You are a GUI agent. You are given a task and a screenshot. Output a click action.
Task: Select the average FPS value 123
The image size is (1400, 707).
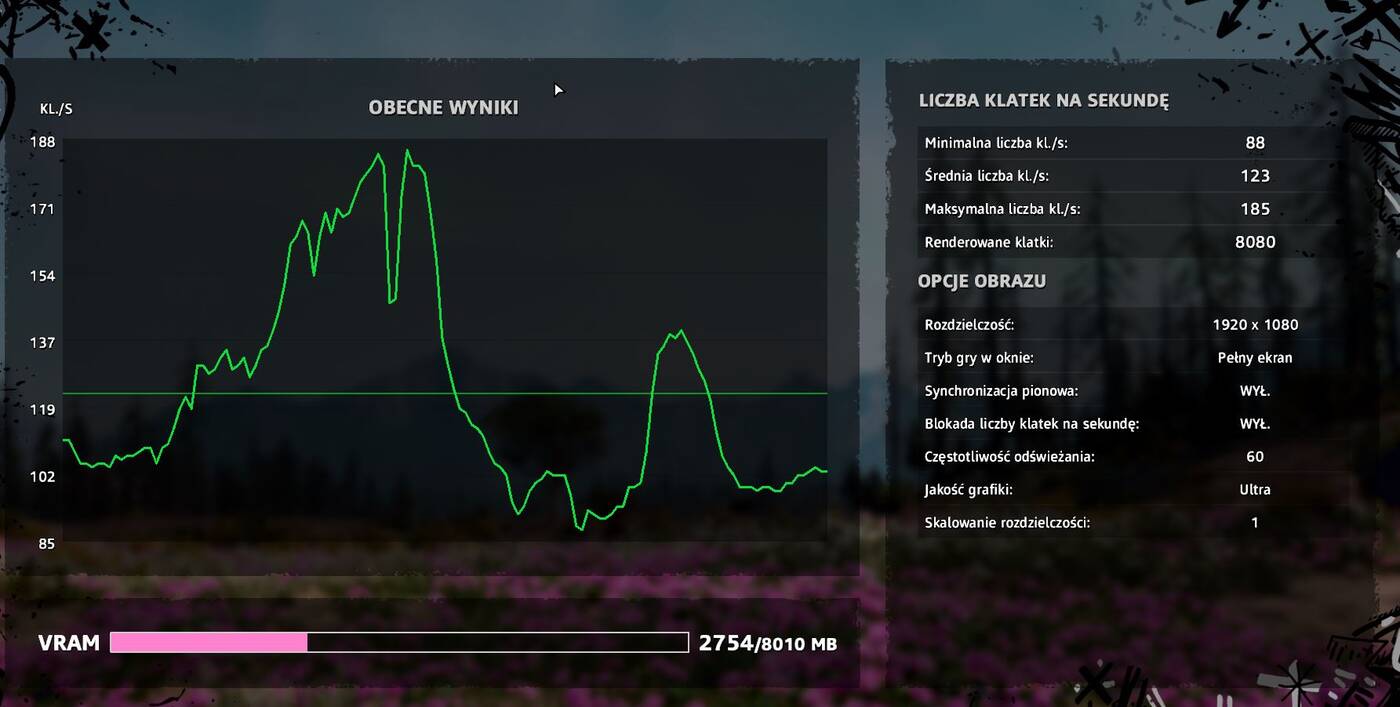click(x=1255, y=176)
